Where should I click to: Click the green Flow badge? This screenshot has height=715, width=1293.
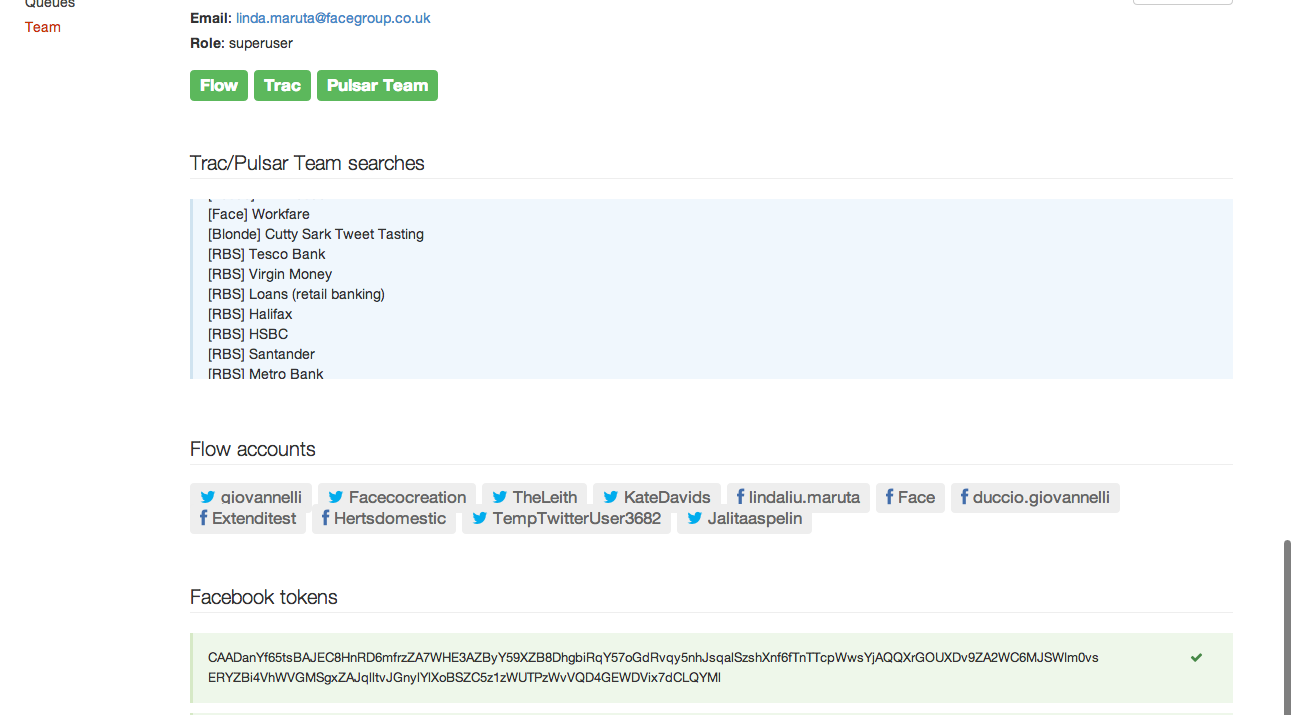219,86
